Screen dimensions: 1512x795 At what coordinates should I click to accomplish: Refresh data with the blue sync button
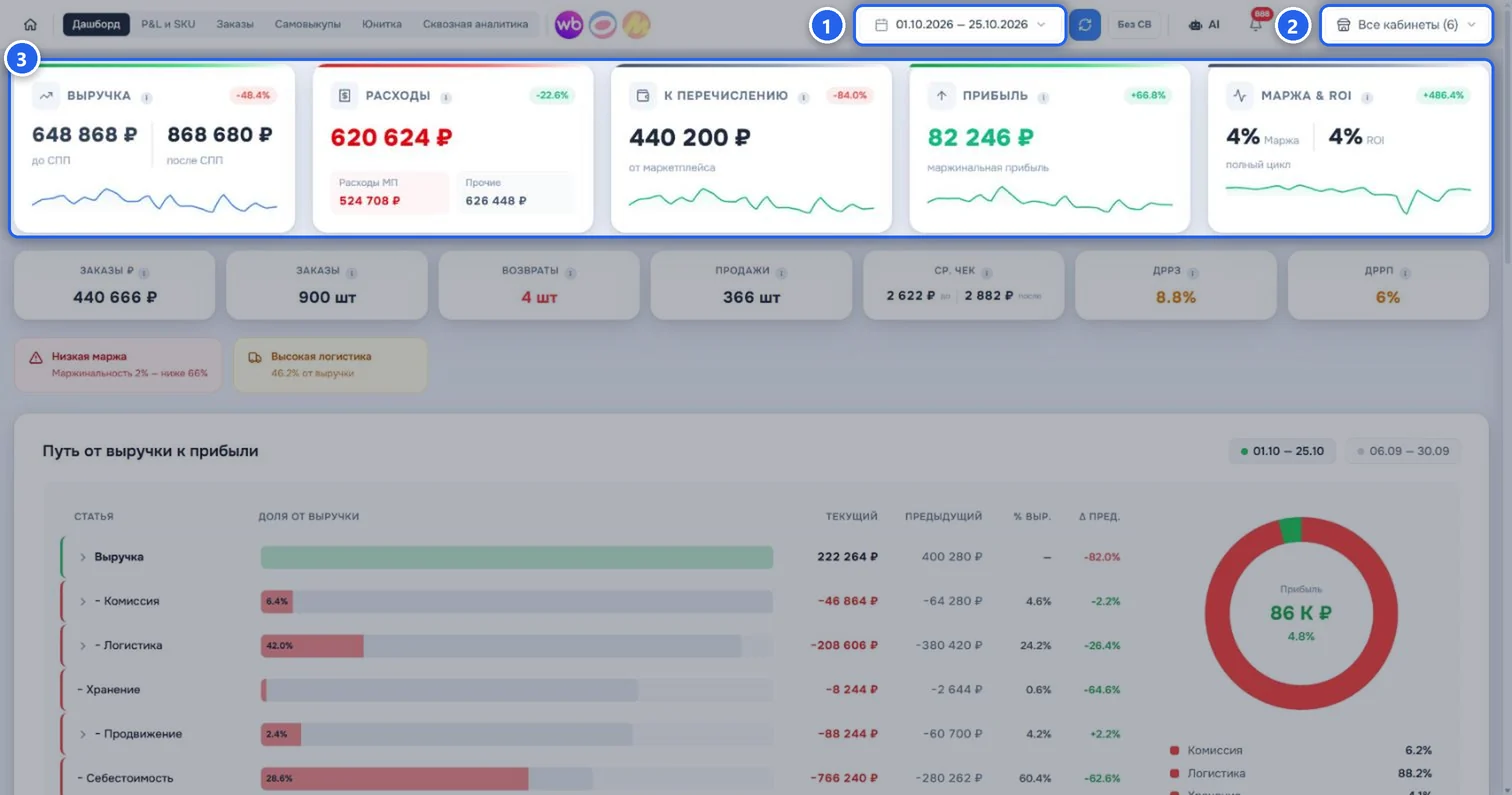[1084, 24]
